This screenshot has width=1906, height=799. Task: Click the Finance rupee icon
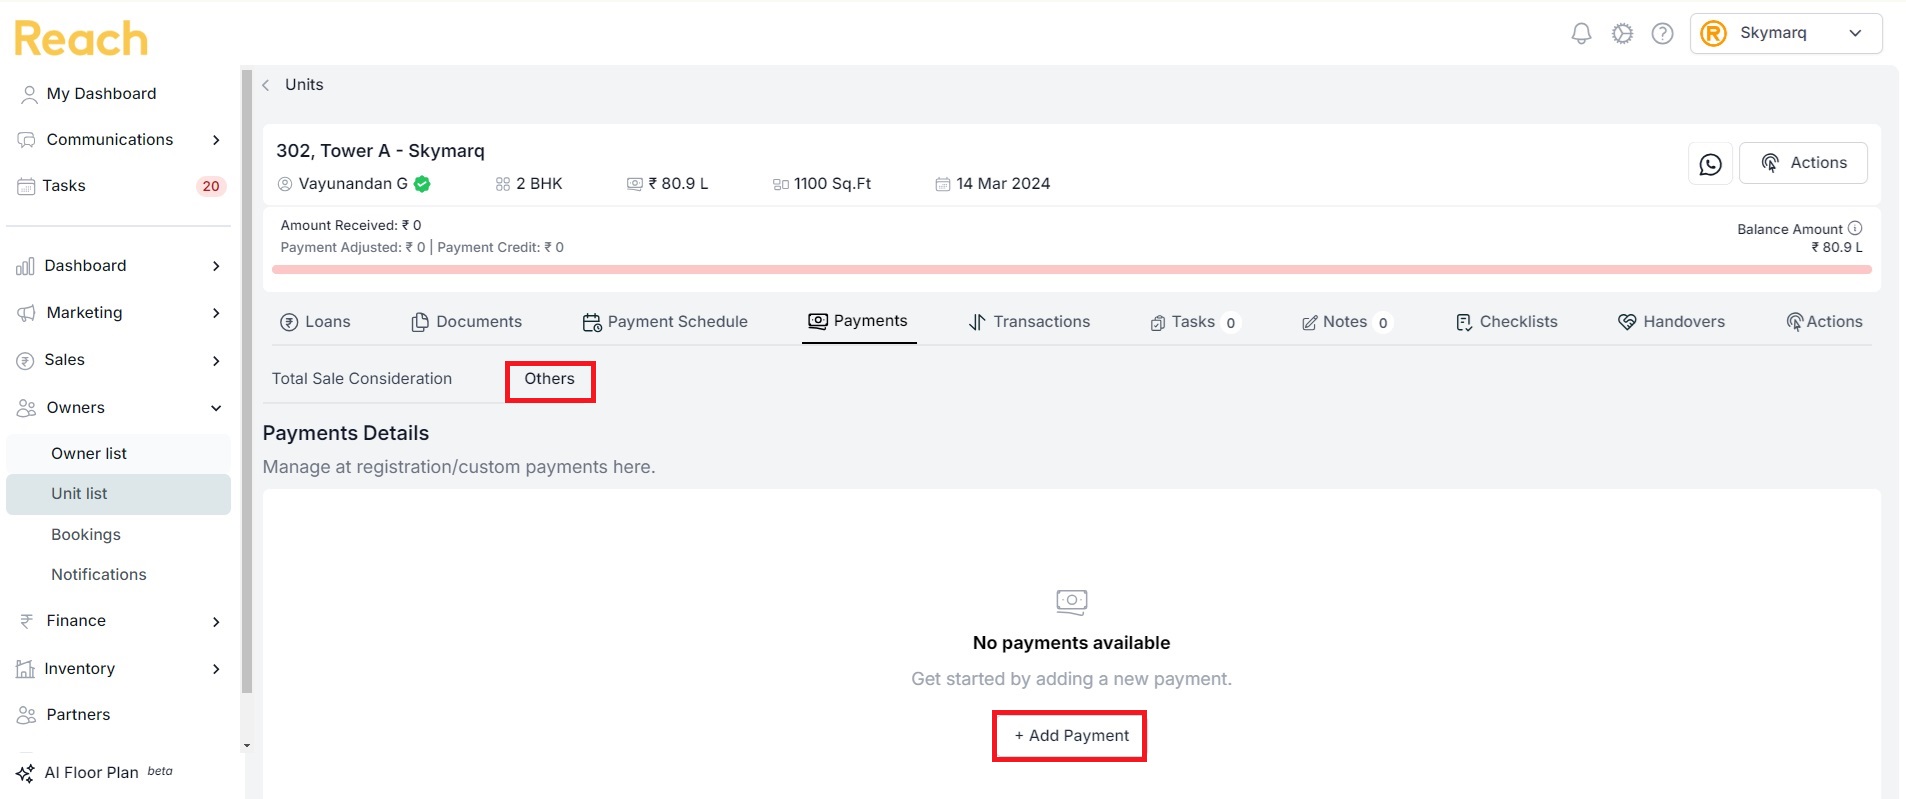point(26,621)
